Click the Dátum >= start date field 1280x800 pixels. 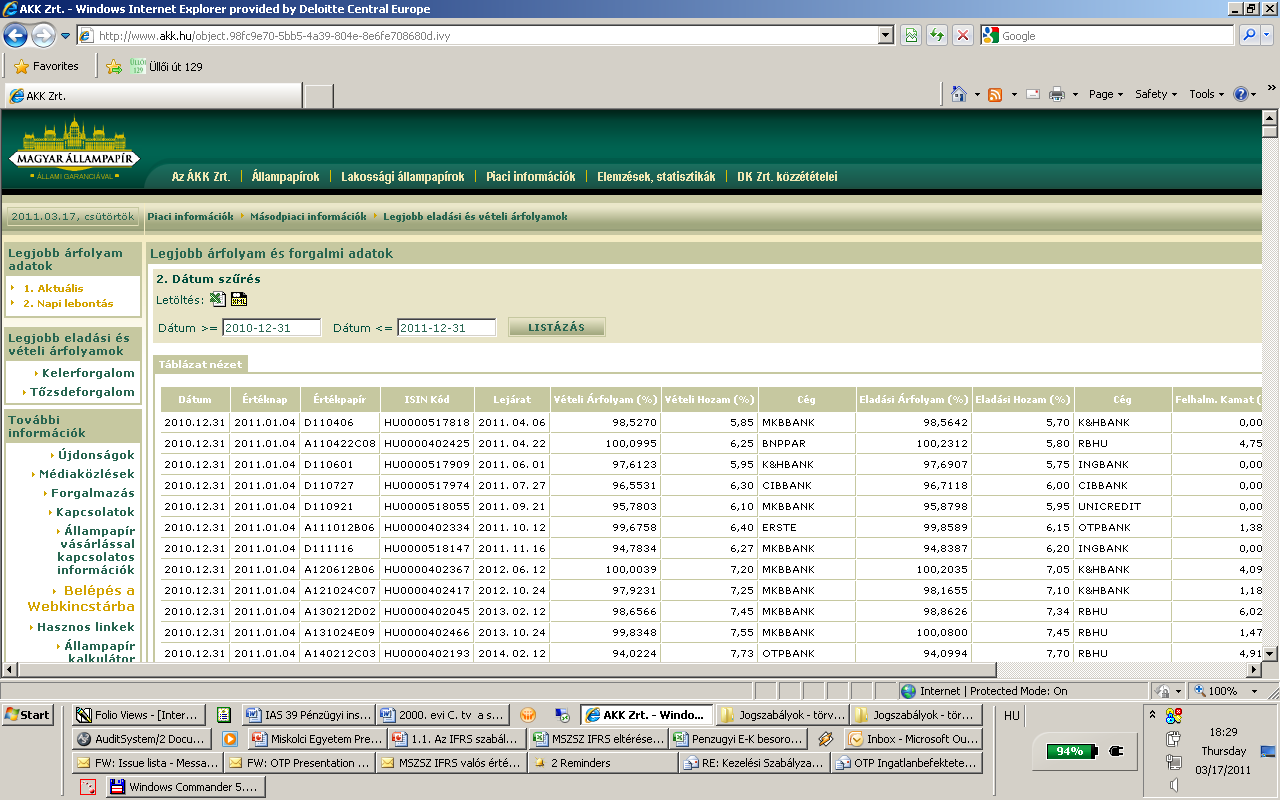tap(271, 327)
